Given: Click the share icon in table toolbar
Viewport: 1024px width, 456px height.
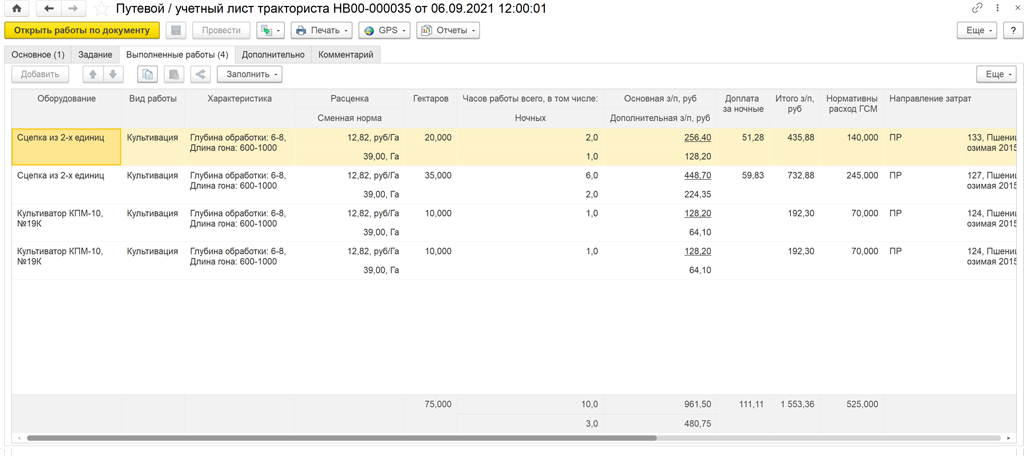Looking at the screenshot, I should (199, 74).
